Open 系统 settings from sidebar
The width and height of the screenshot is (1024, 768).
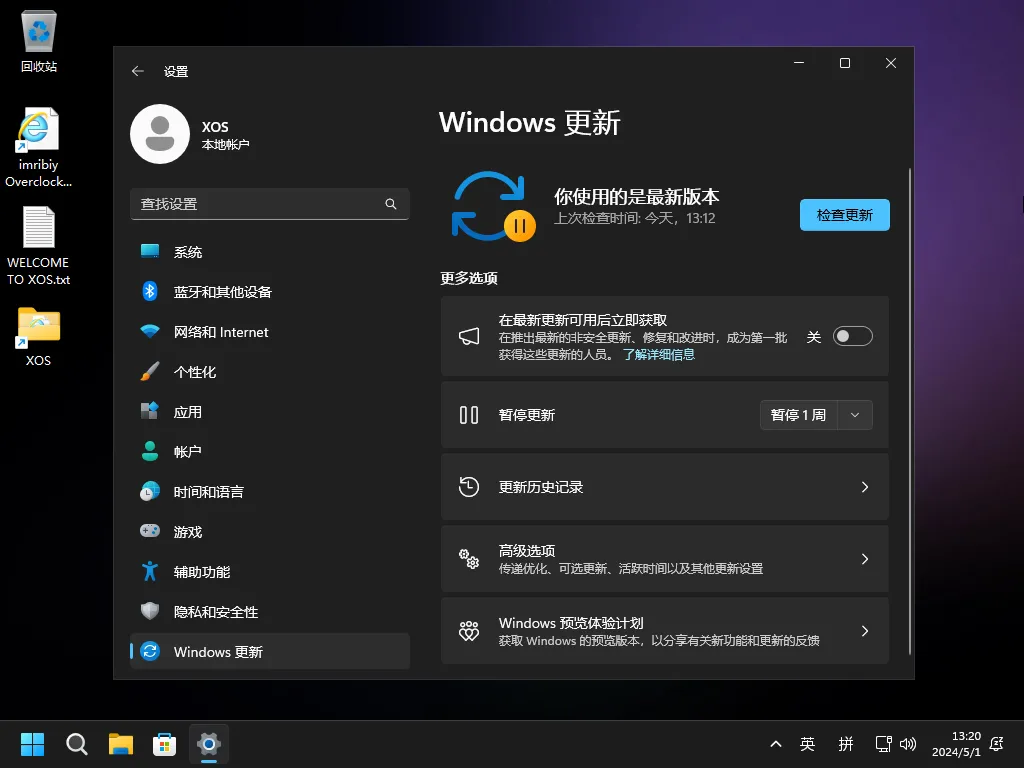point(189,252)
